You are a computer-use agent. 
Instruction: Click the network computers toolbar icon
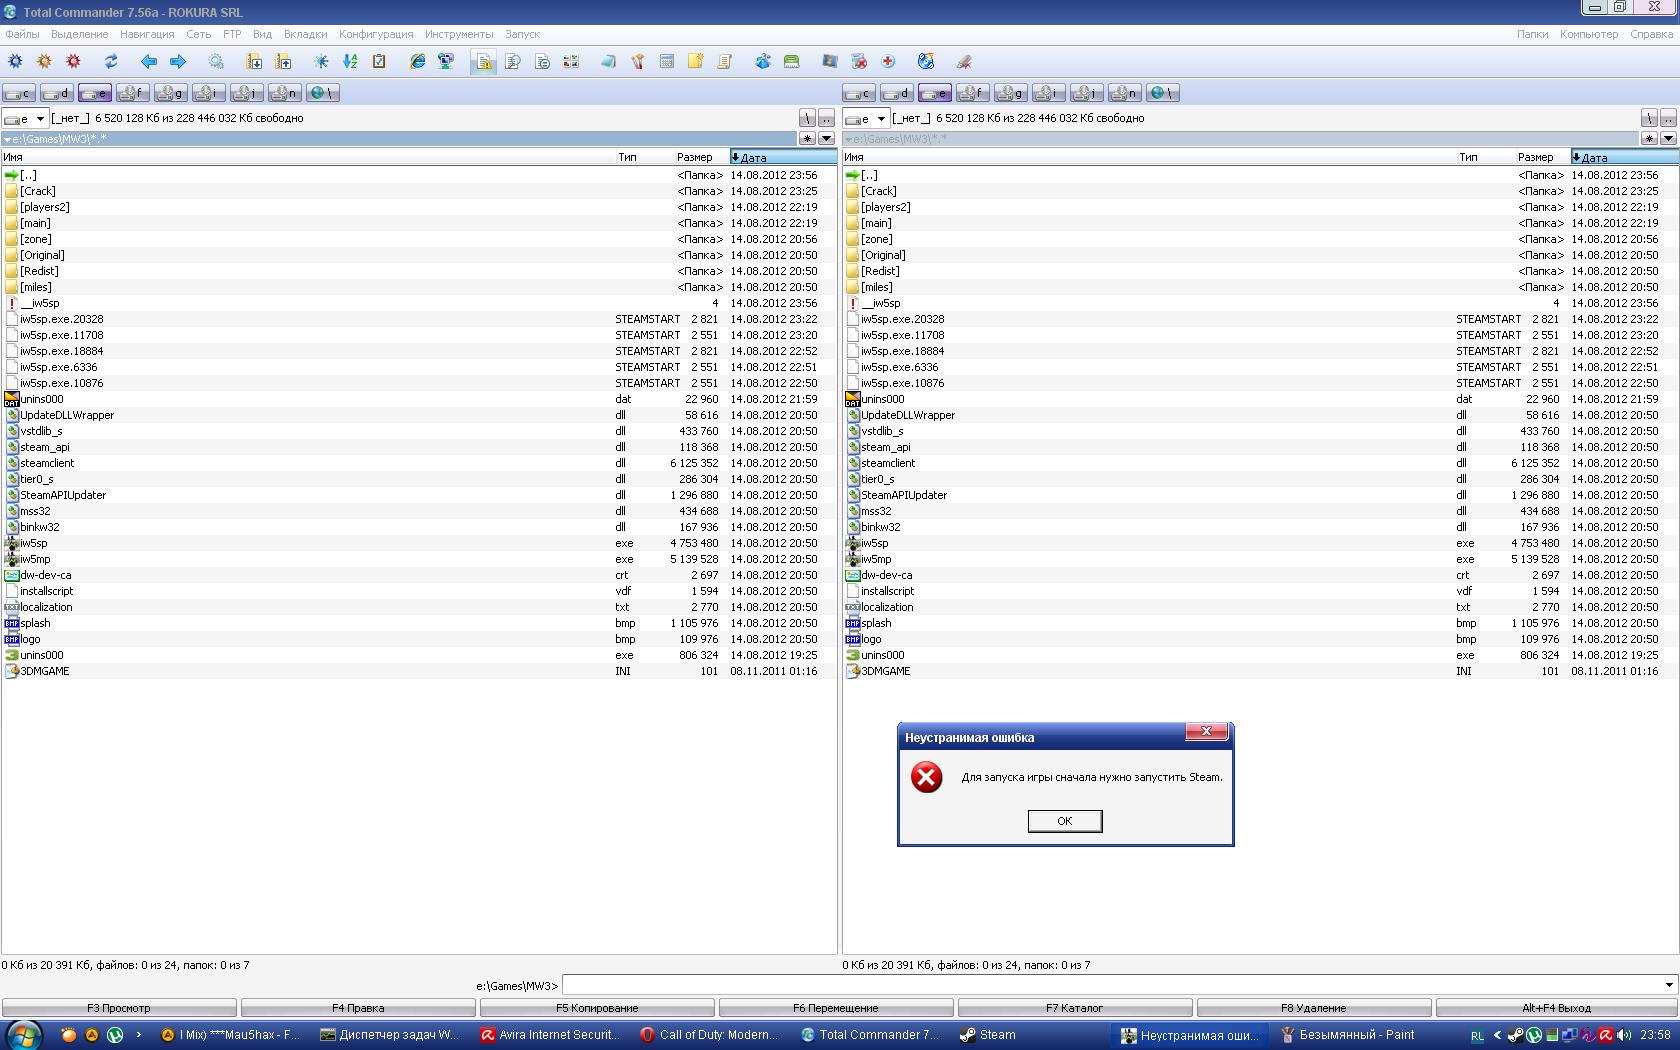(446, 62)
